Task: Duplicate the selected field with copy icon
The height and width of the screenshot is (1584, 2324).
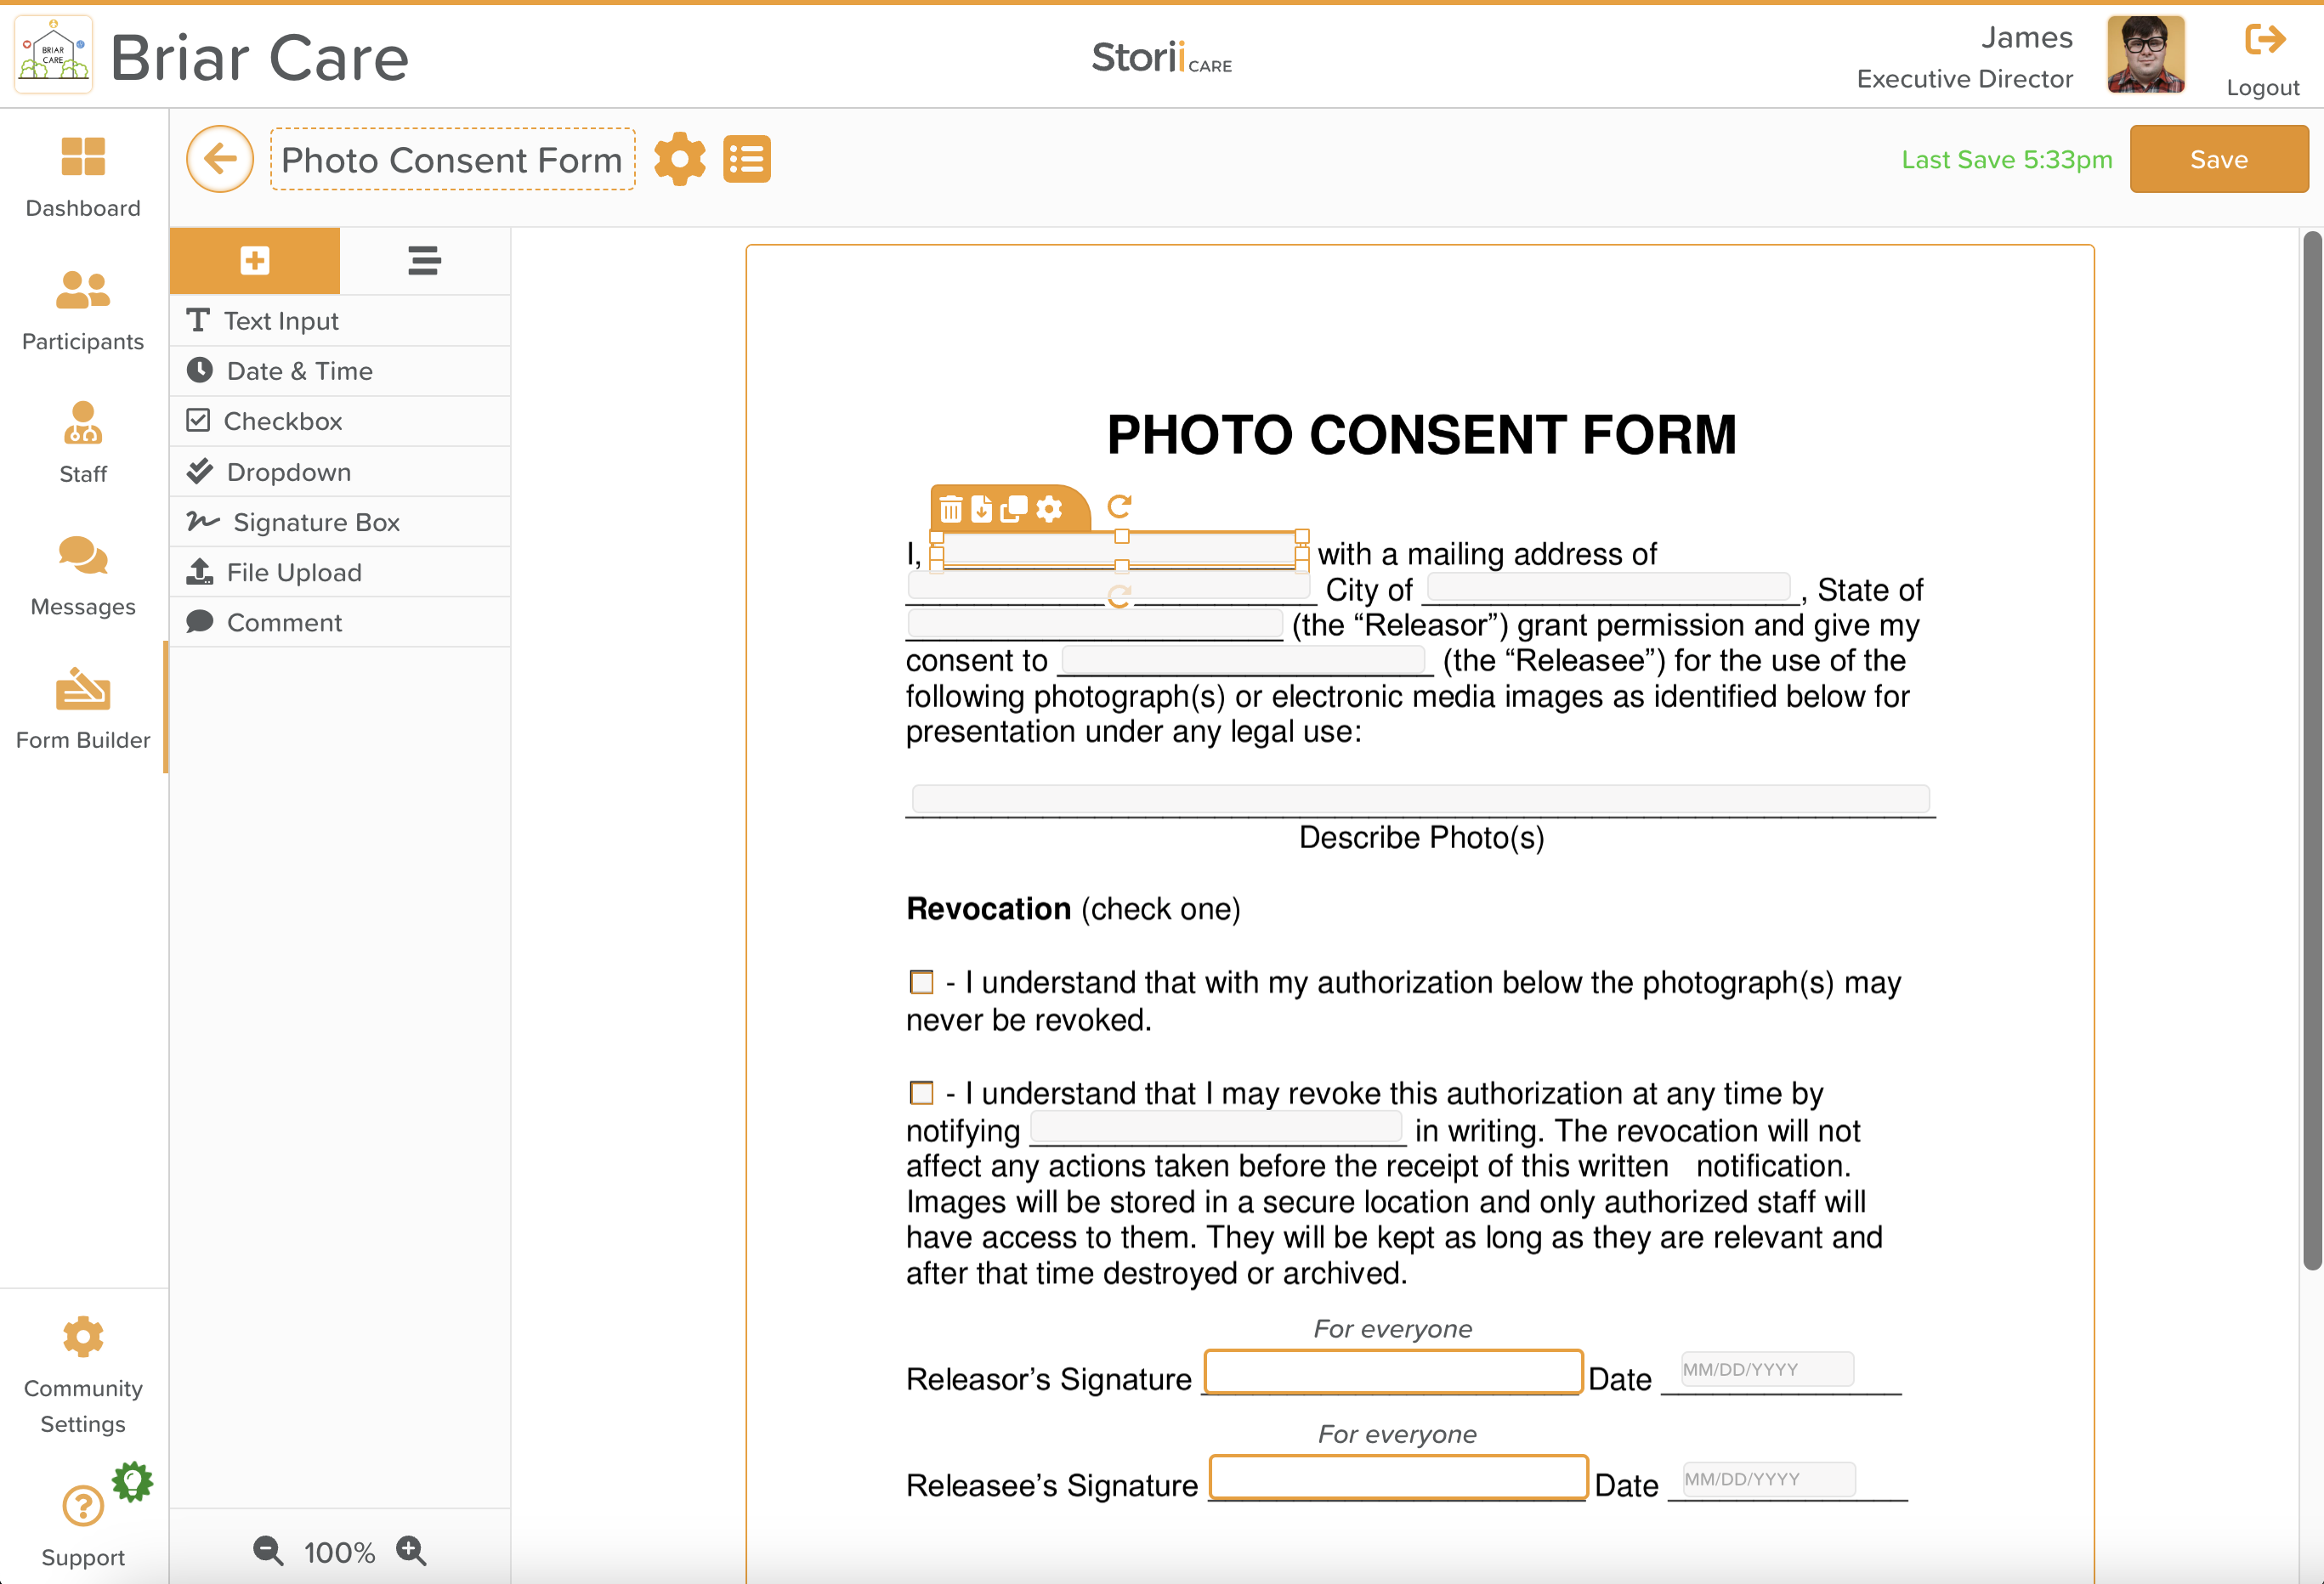Action: point(1014,509)
